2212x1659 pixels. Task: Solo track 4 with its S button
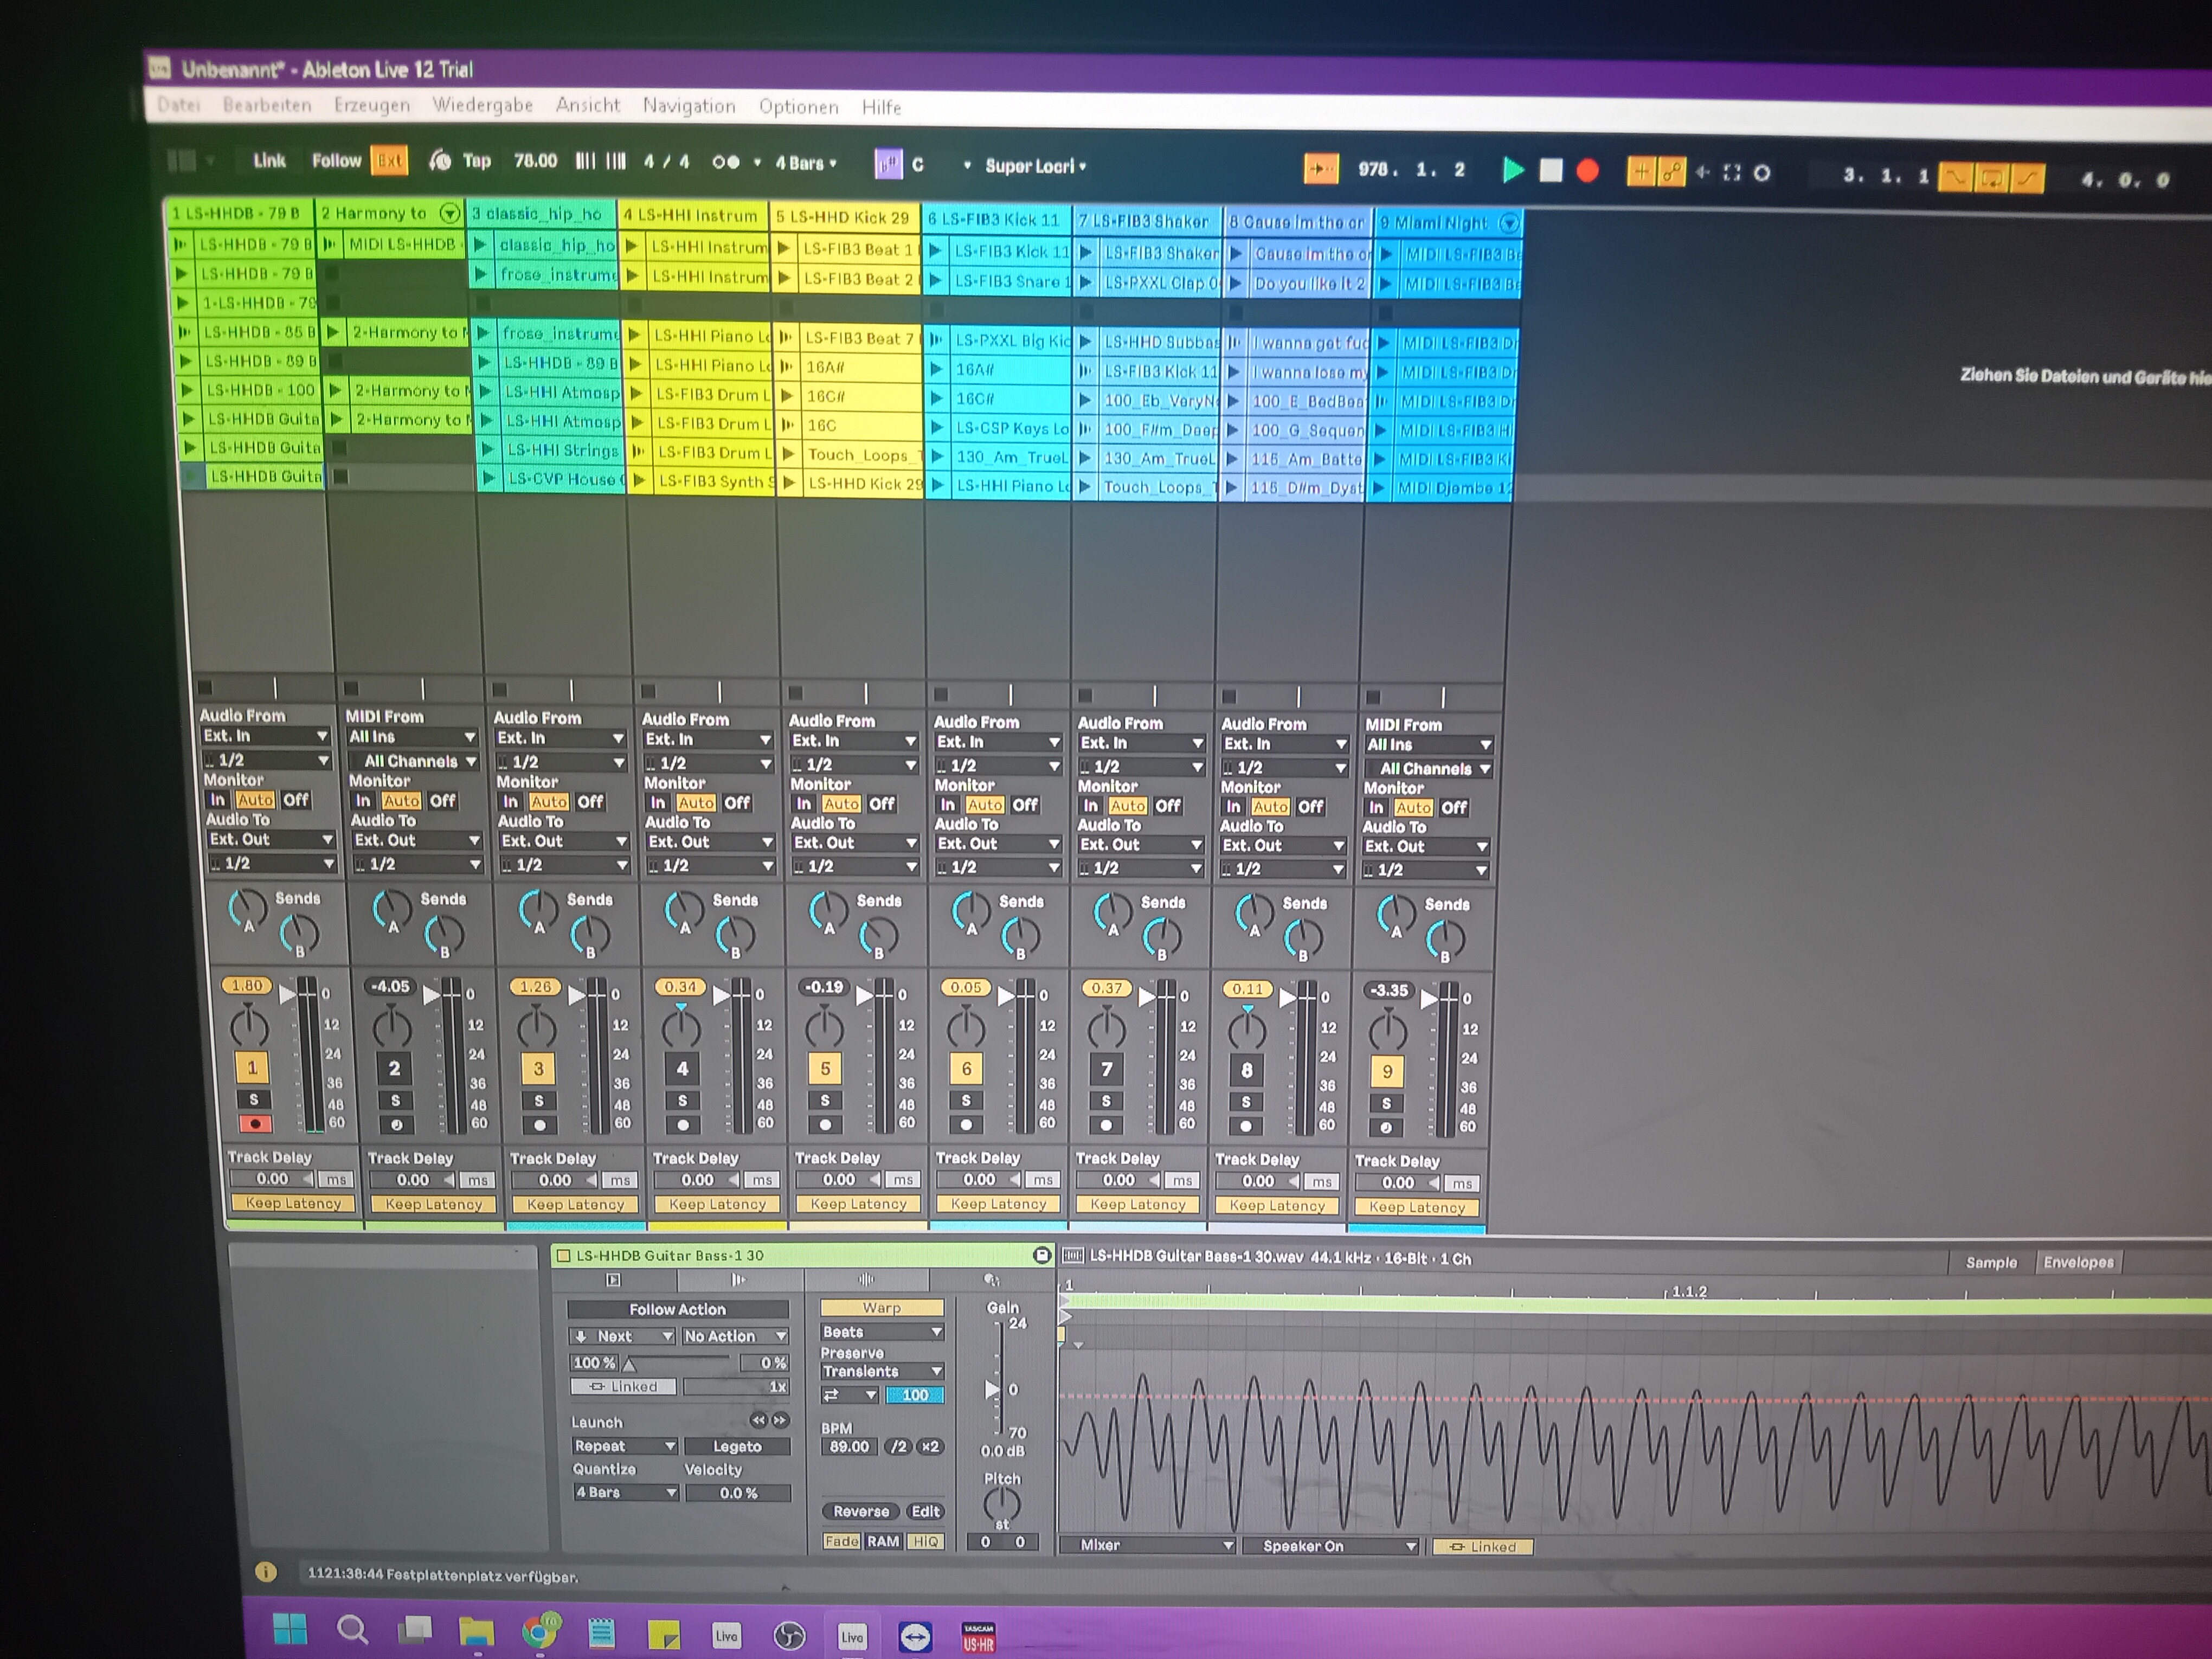point(682,1101)
